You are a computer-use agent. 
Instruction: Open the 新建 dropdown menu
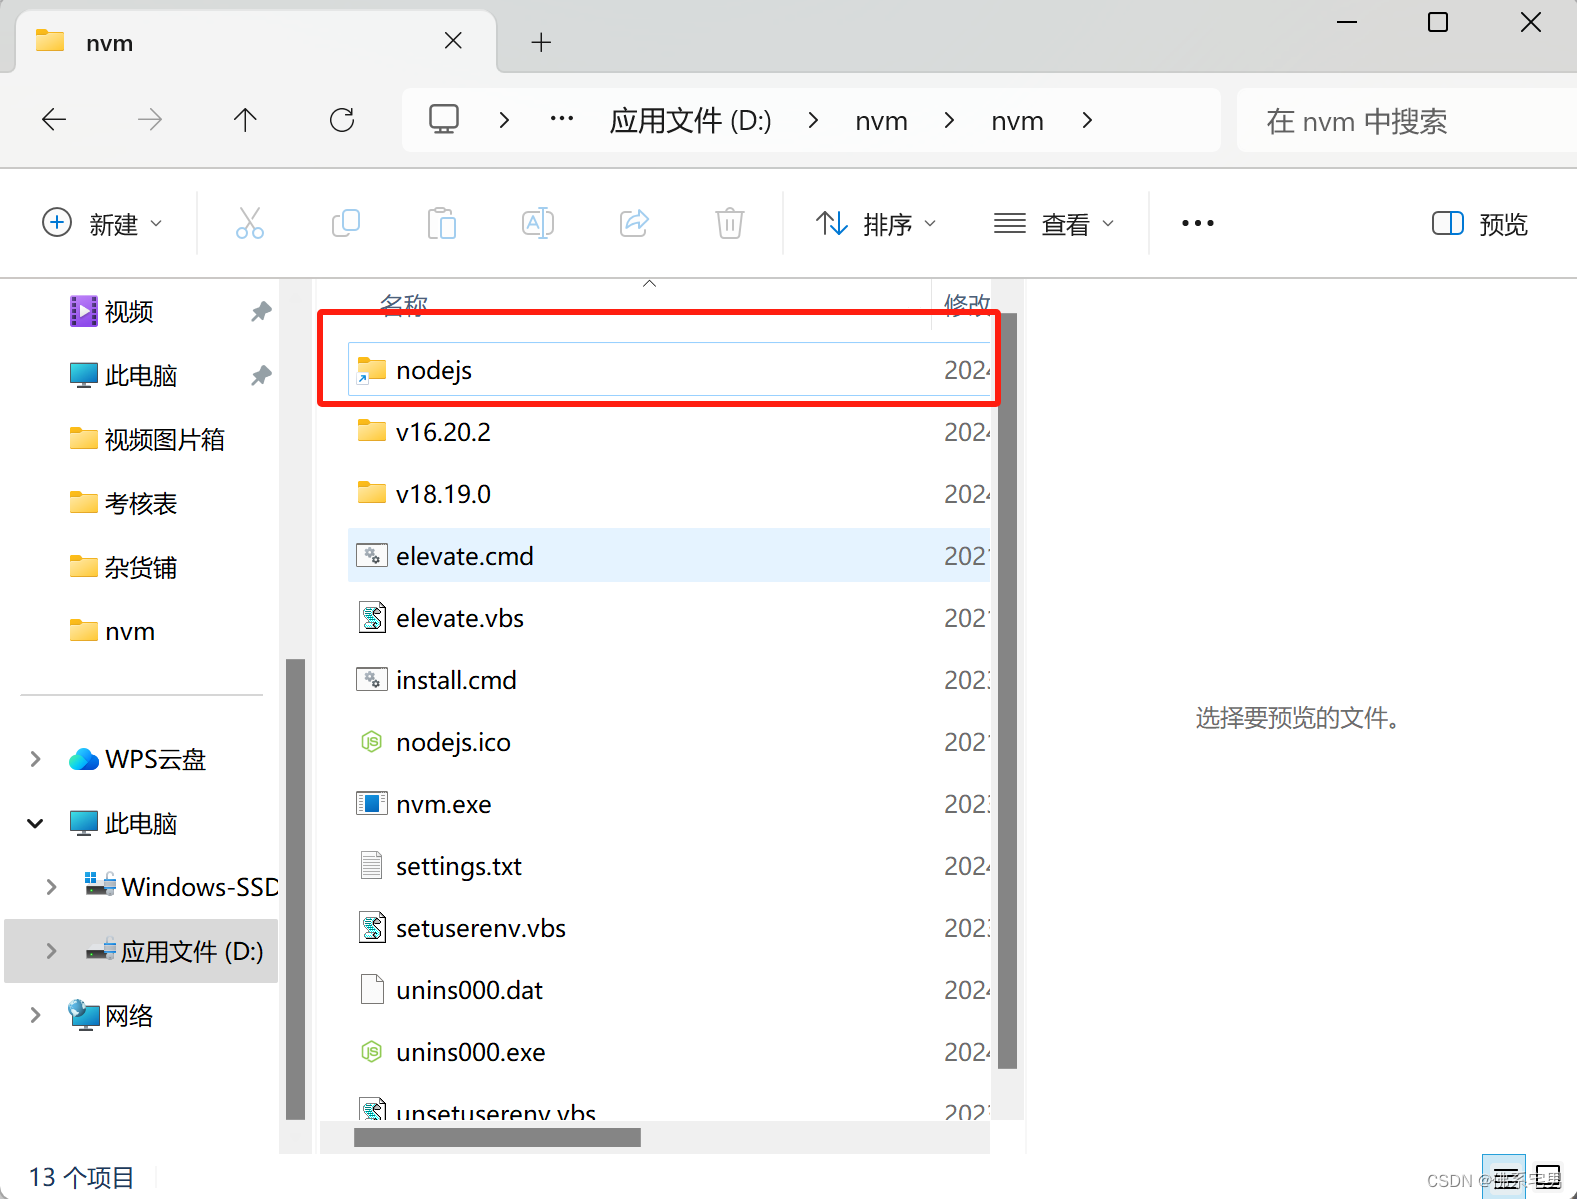point(102,223)
